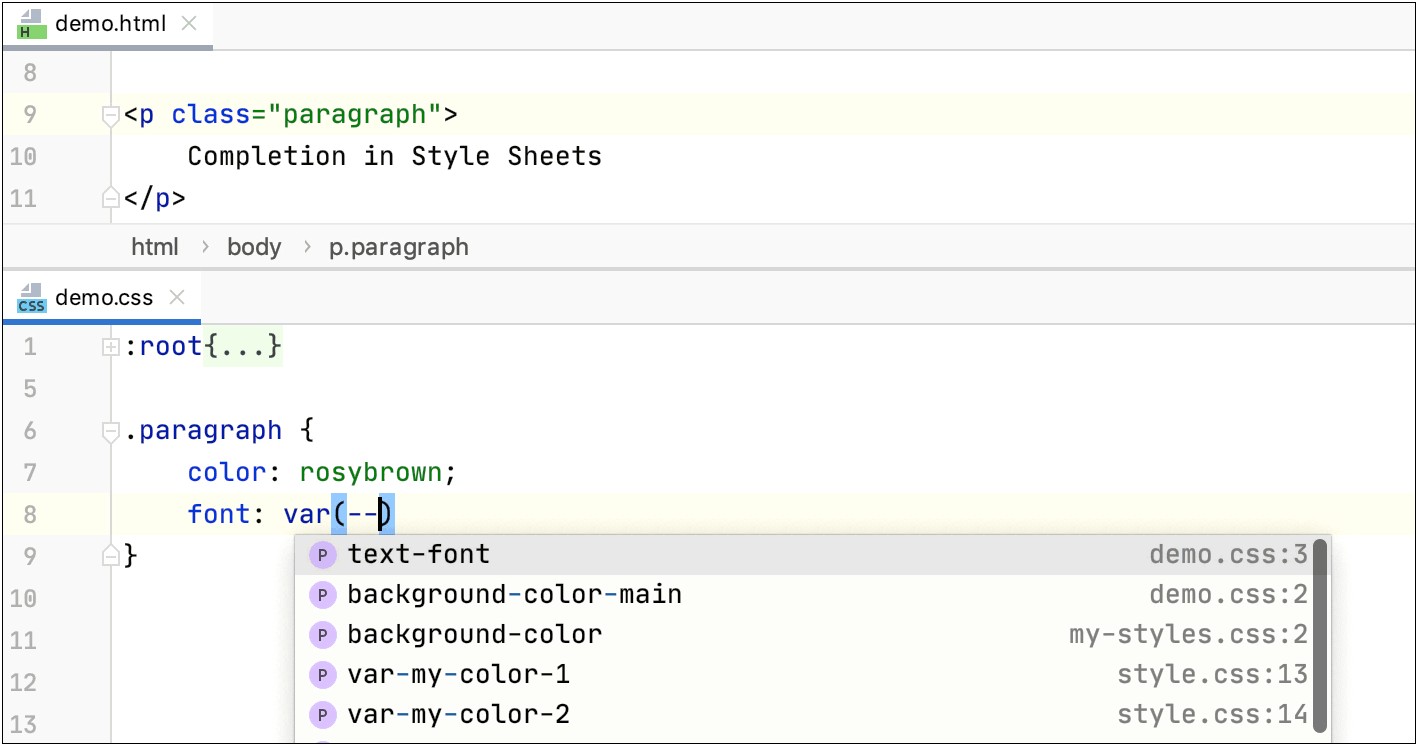Viewport: 1418px width, 746px height.
Task: Click the font property name on line 8
Action: (x=219, y=514)
